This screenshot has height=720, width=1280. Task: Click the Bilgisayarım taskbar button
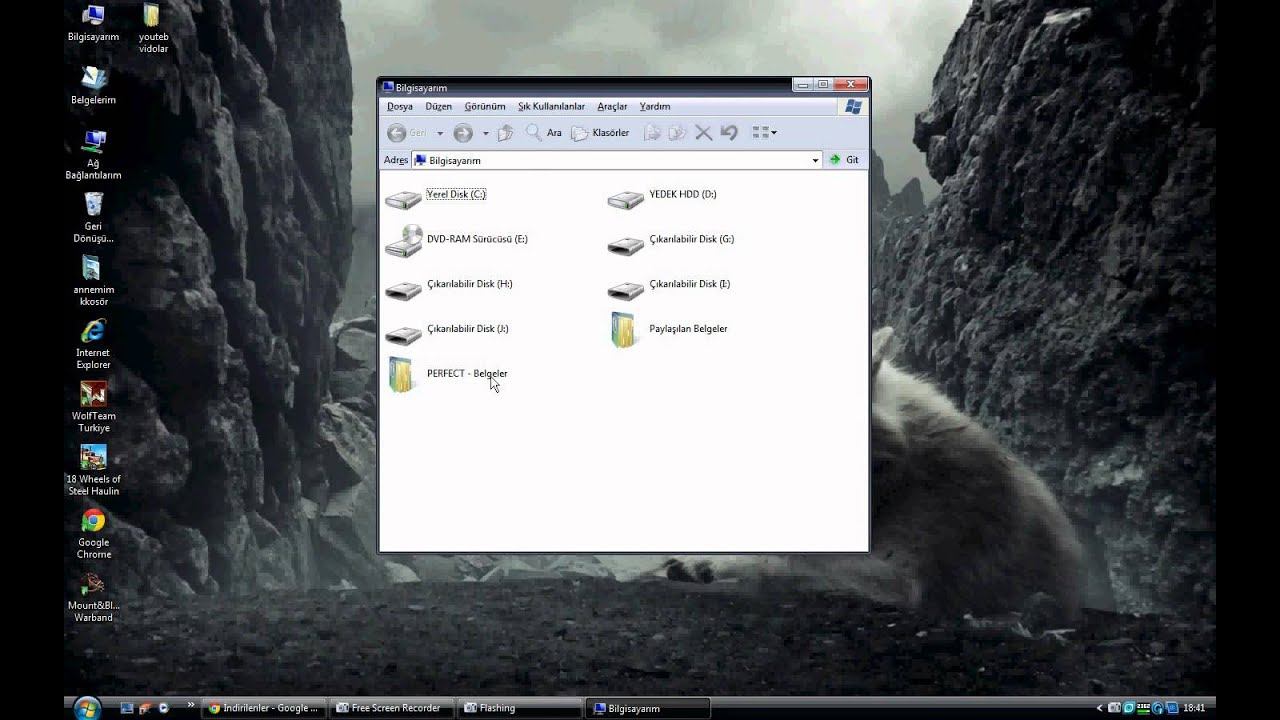point(648,708)
